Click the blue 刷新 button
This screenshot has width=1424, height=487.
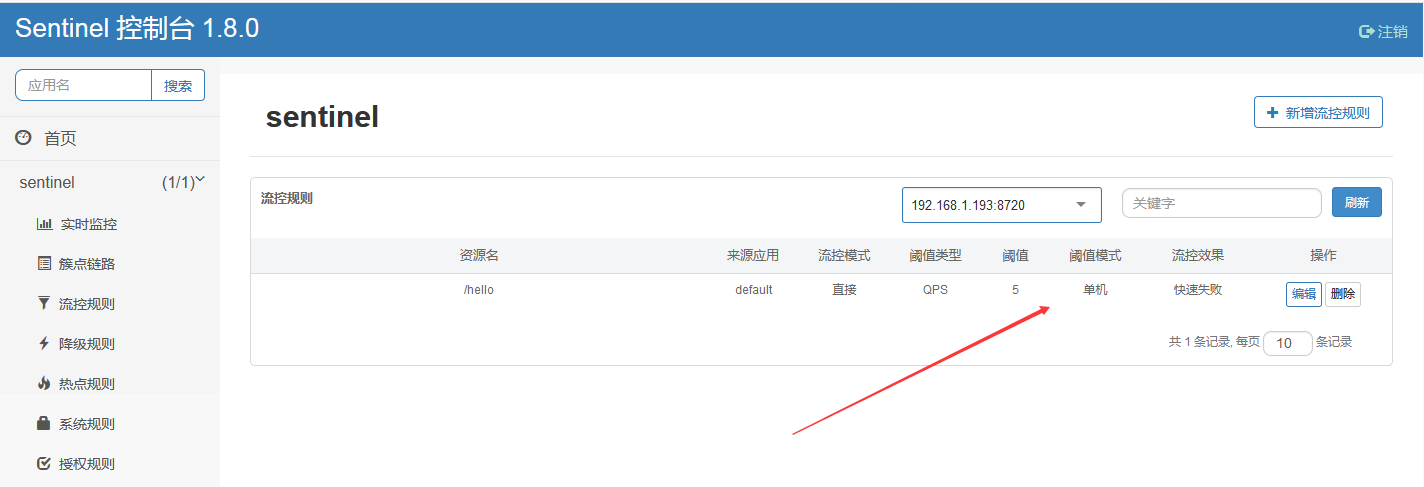(x=1357, y=203)
